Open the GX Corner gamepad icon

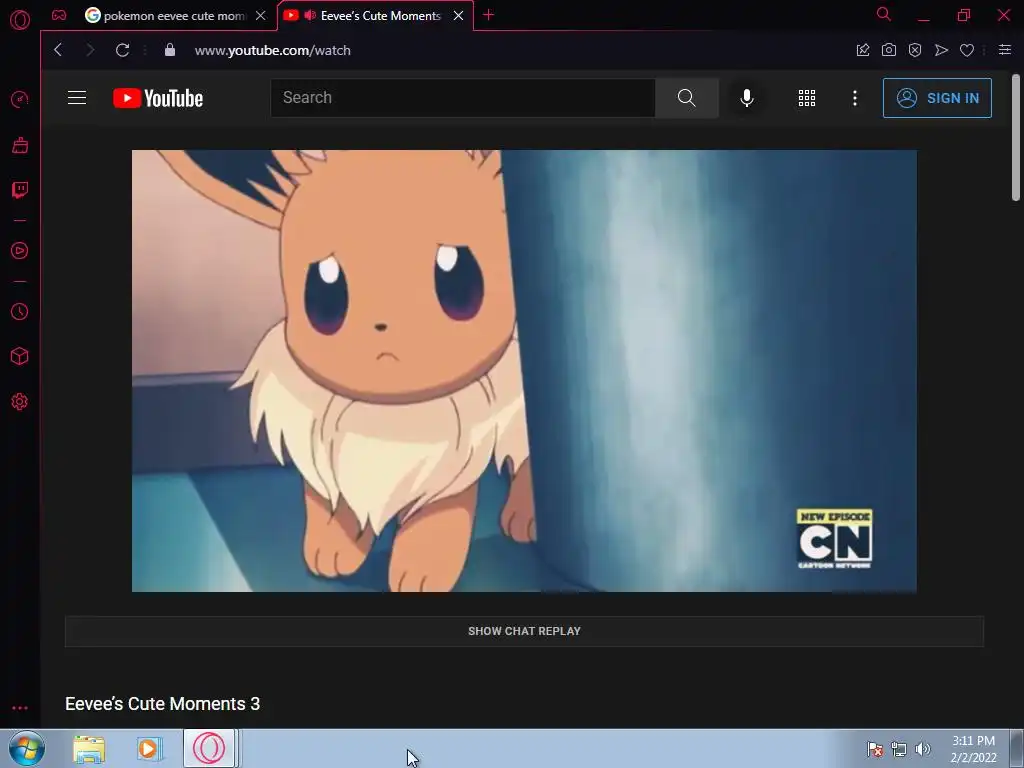(x=59, y=15)
